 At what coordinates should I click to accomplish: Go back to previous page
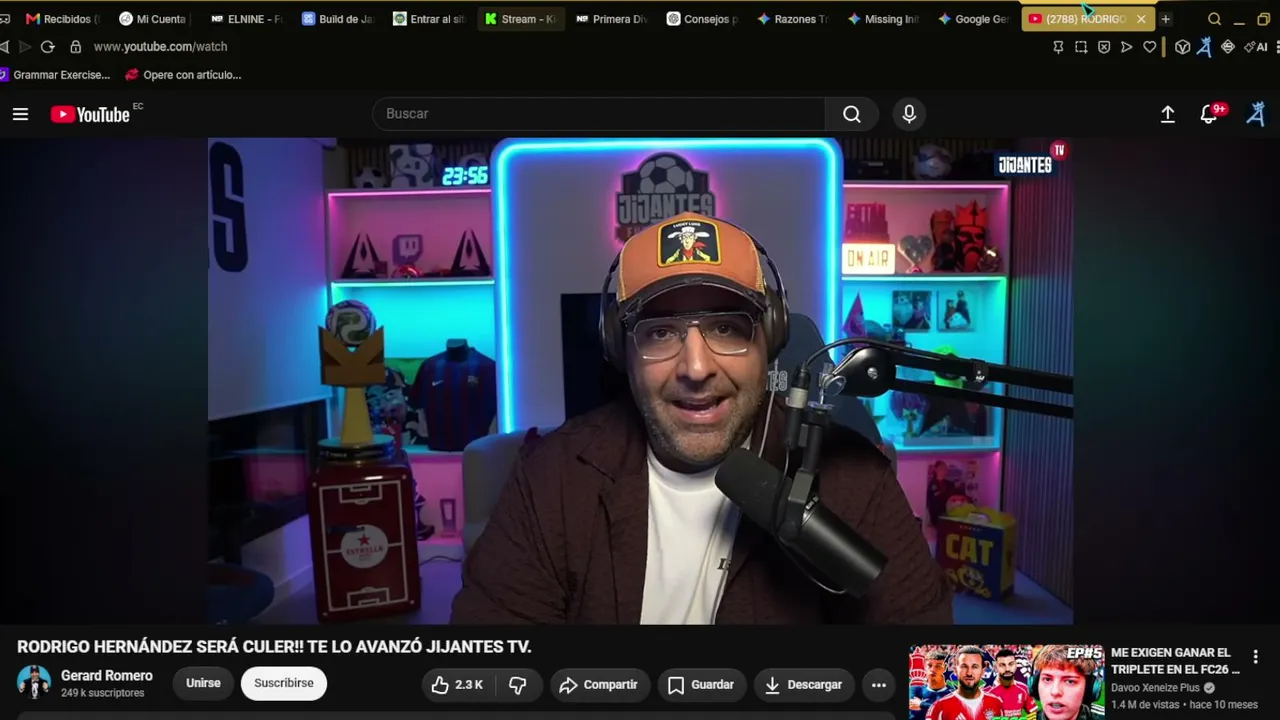5,47
